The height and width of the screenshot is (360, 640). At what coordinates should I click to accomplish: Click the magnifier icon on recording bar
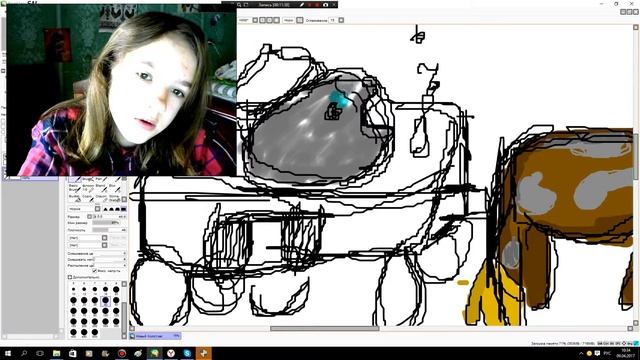(x=239, y=4)
